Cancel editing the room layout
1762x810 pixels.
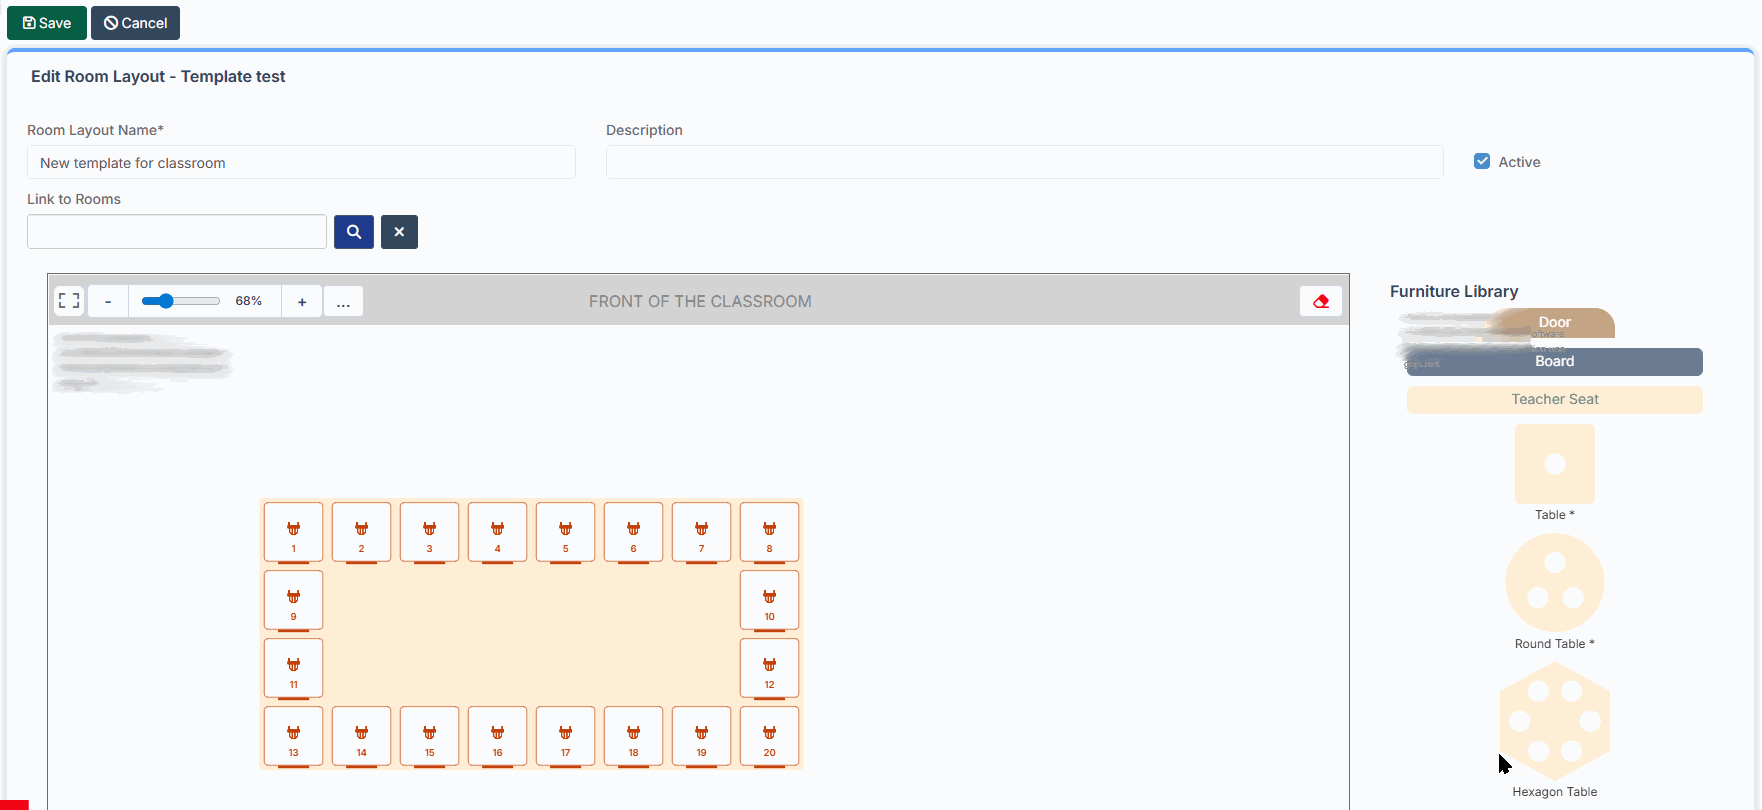pos(135,23)
